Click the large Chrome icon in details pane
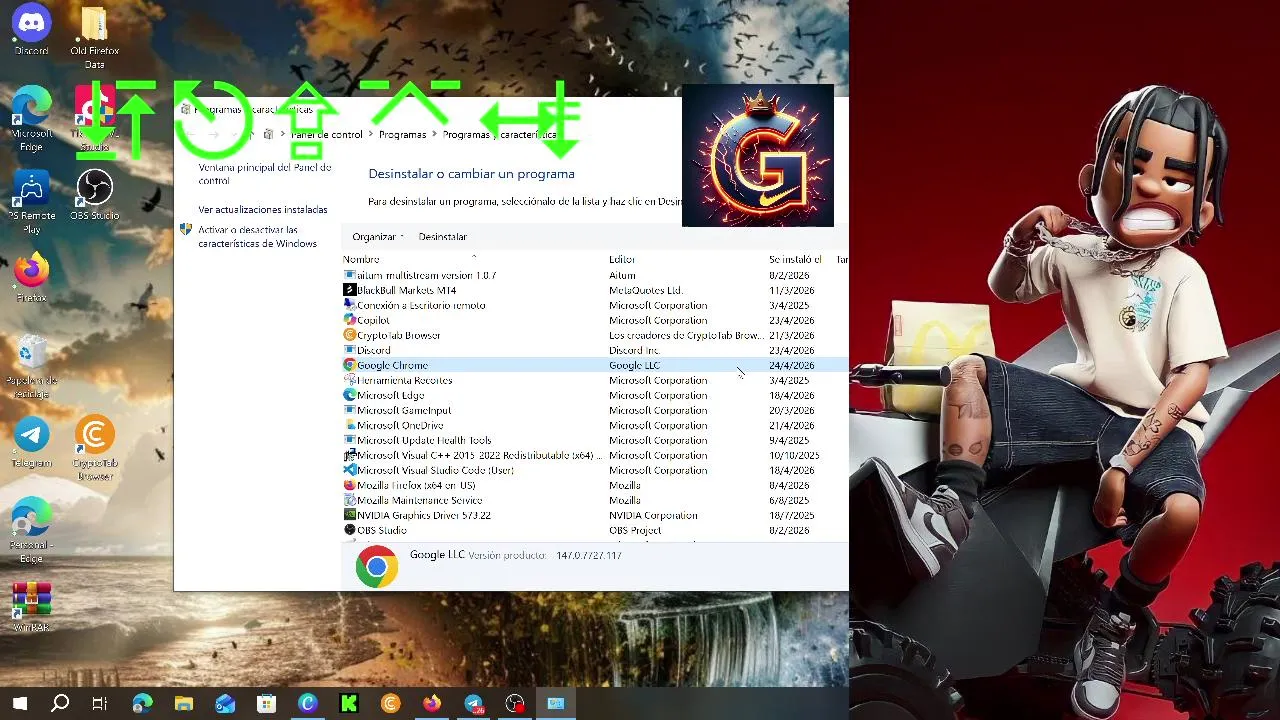 pyautogui.click(x=377, y=567)
